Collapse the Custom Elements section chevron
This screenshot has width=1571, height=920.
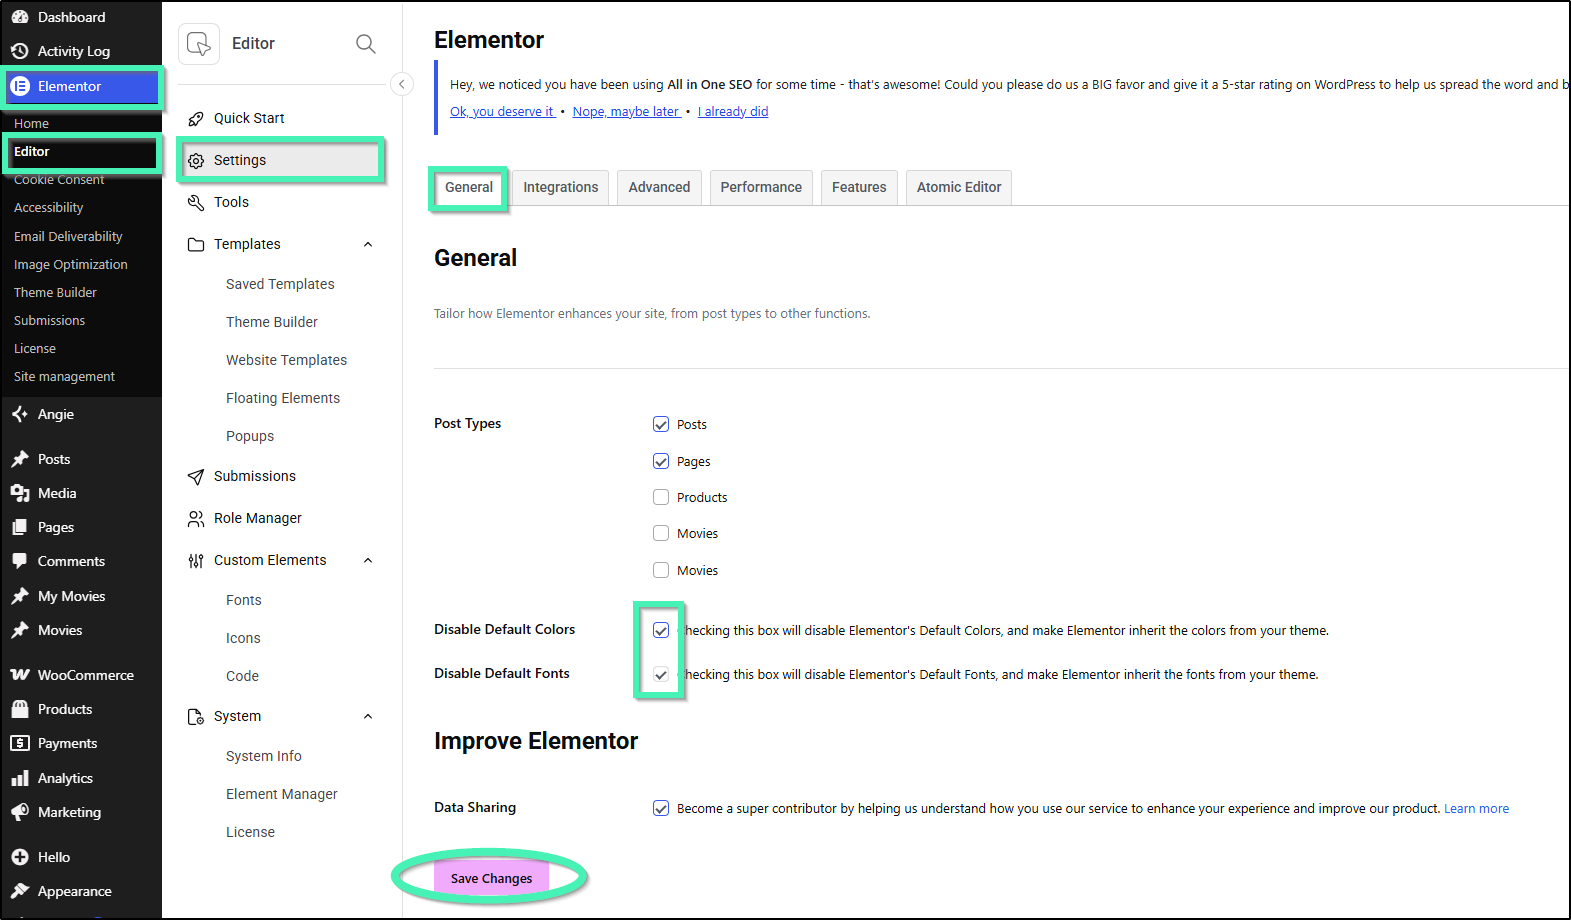point(368,561)
